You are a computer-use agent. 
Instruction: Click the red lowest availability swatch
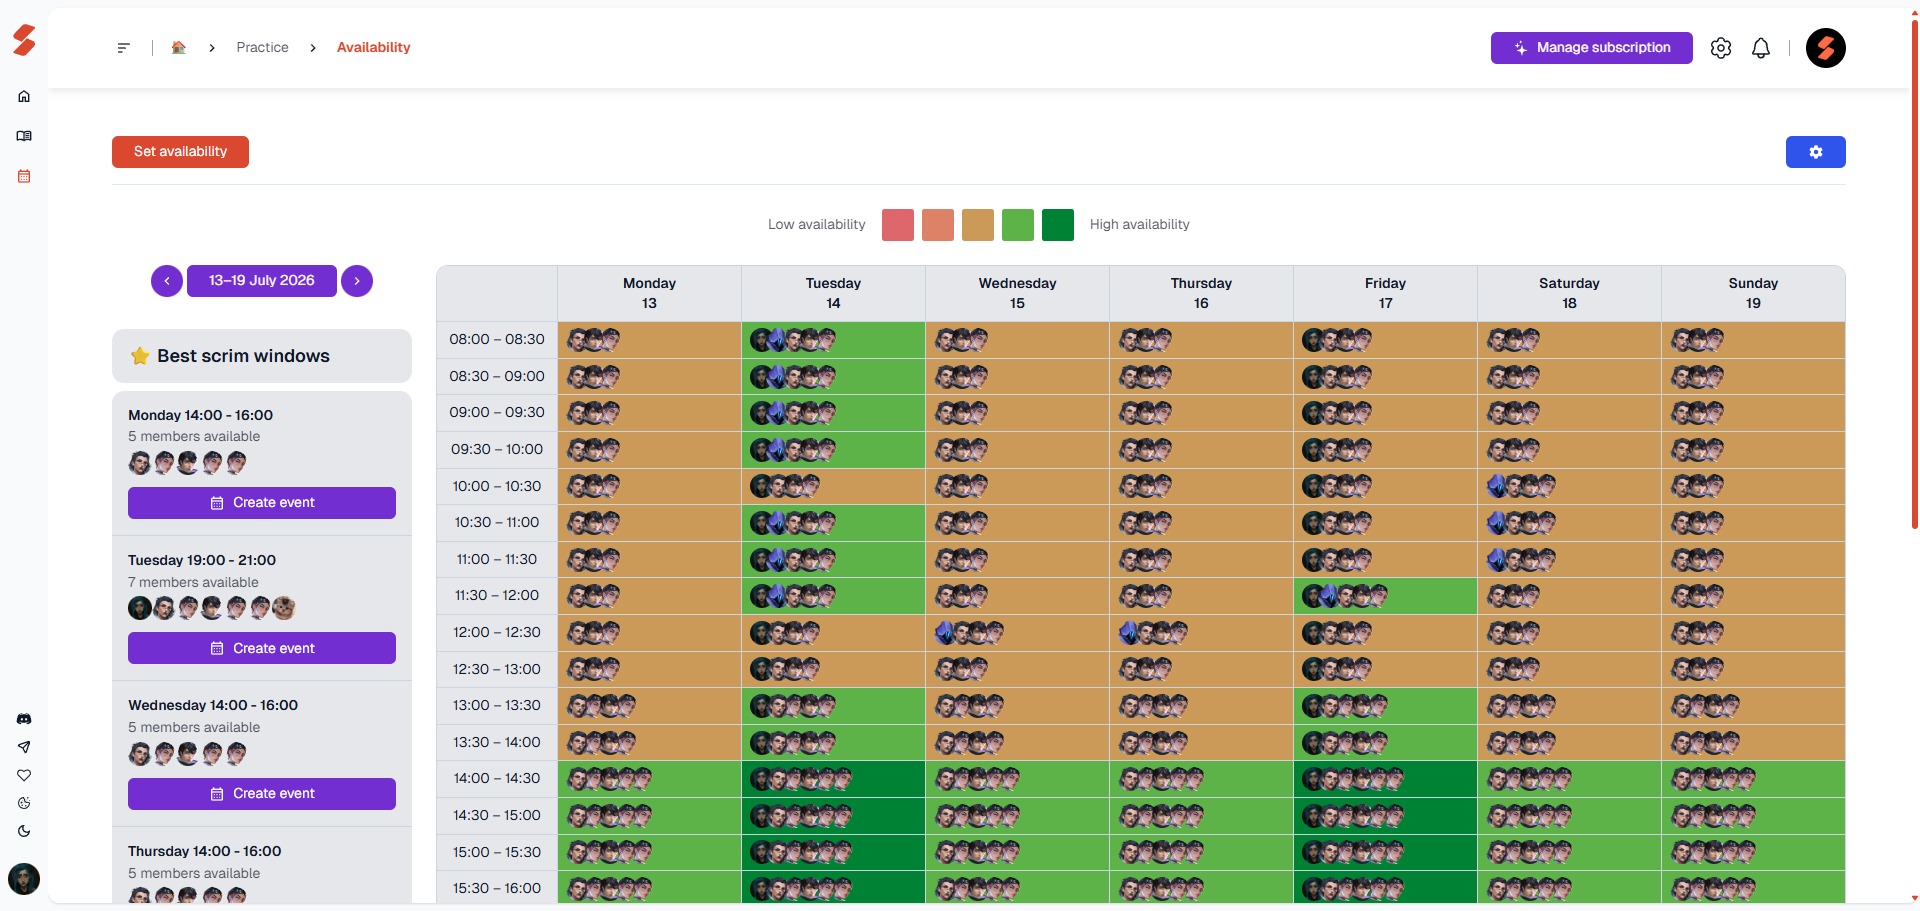coord(898,225)
